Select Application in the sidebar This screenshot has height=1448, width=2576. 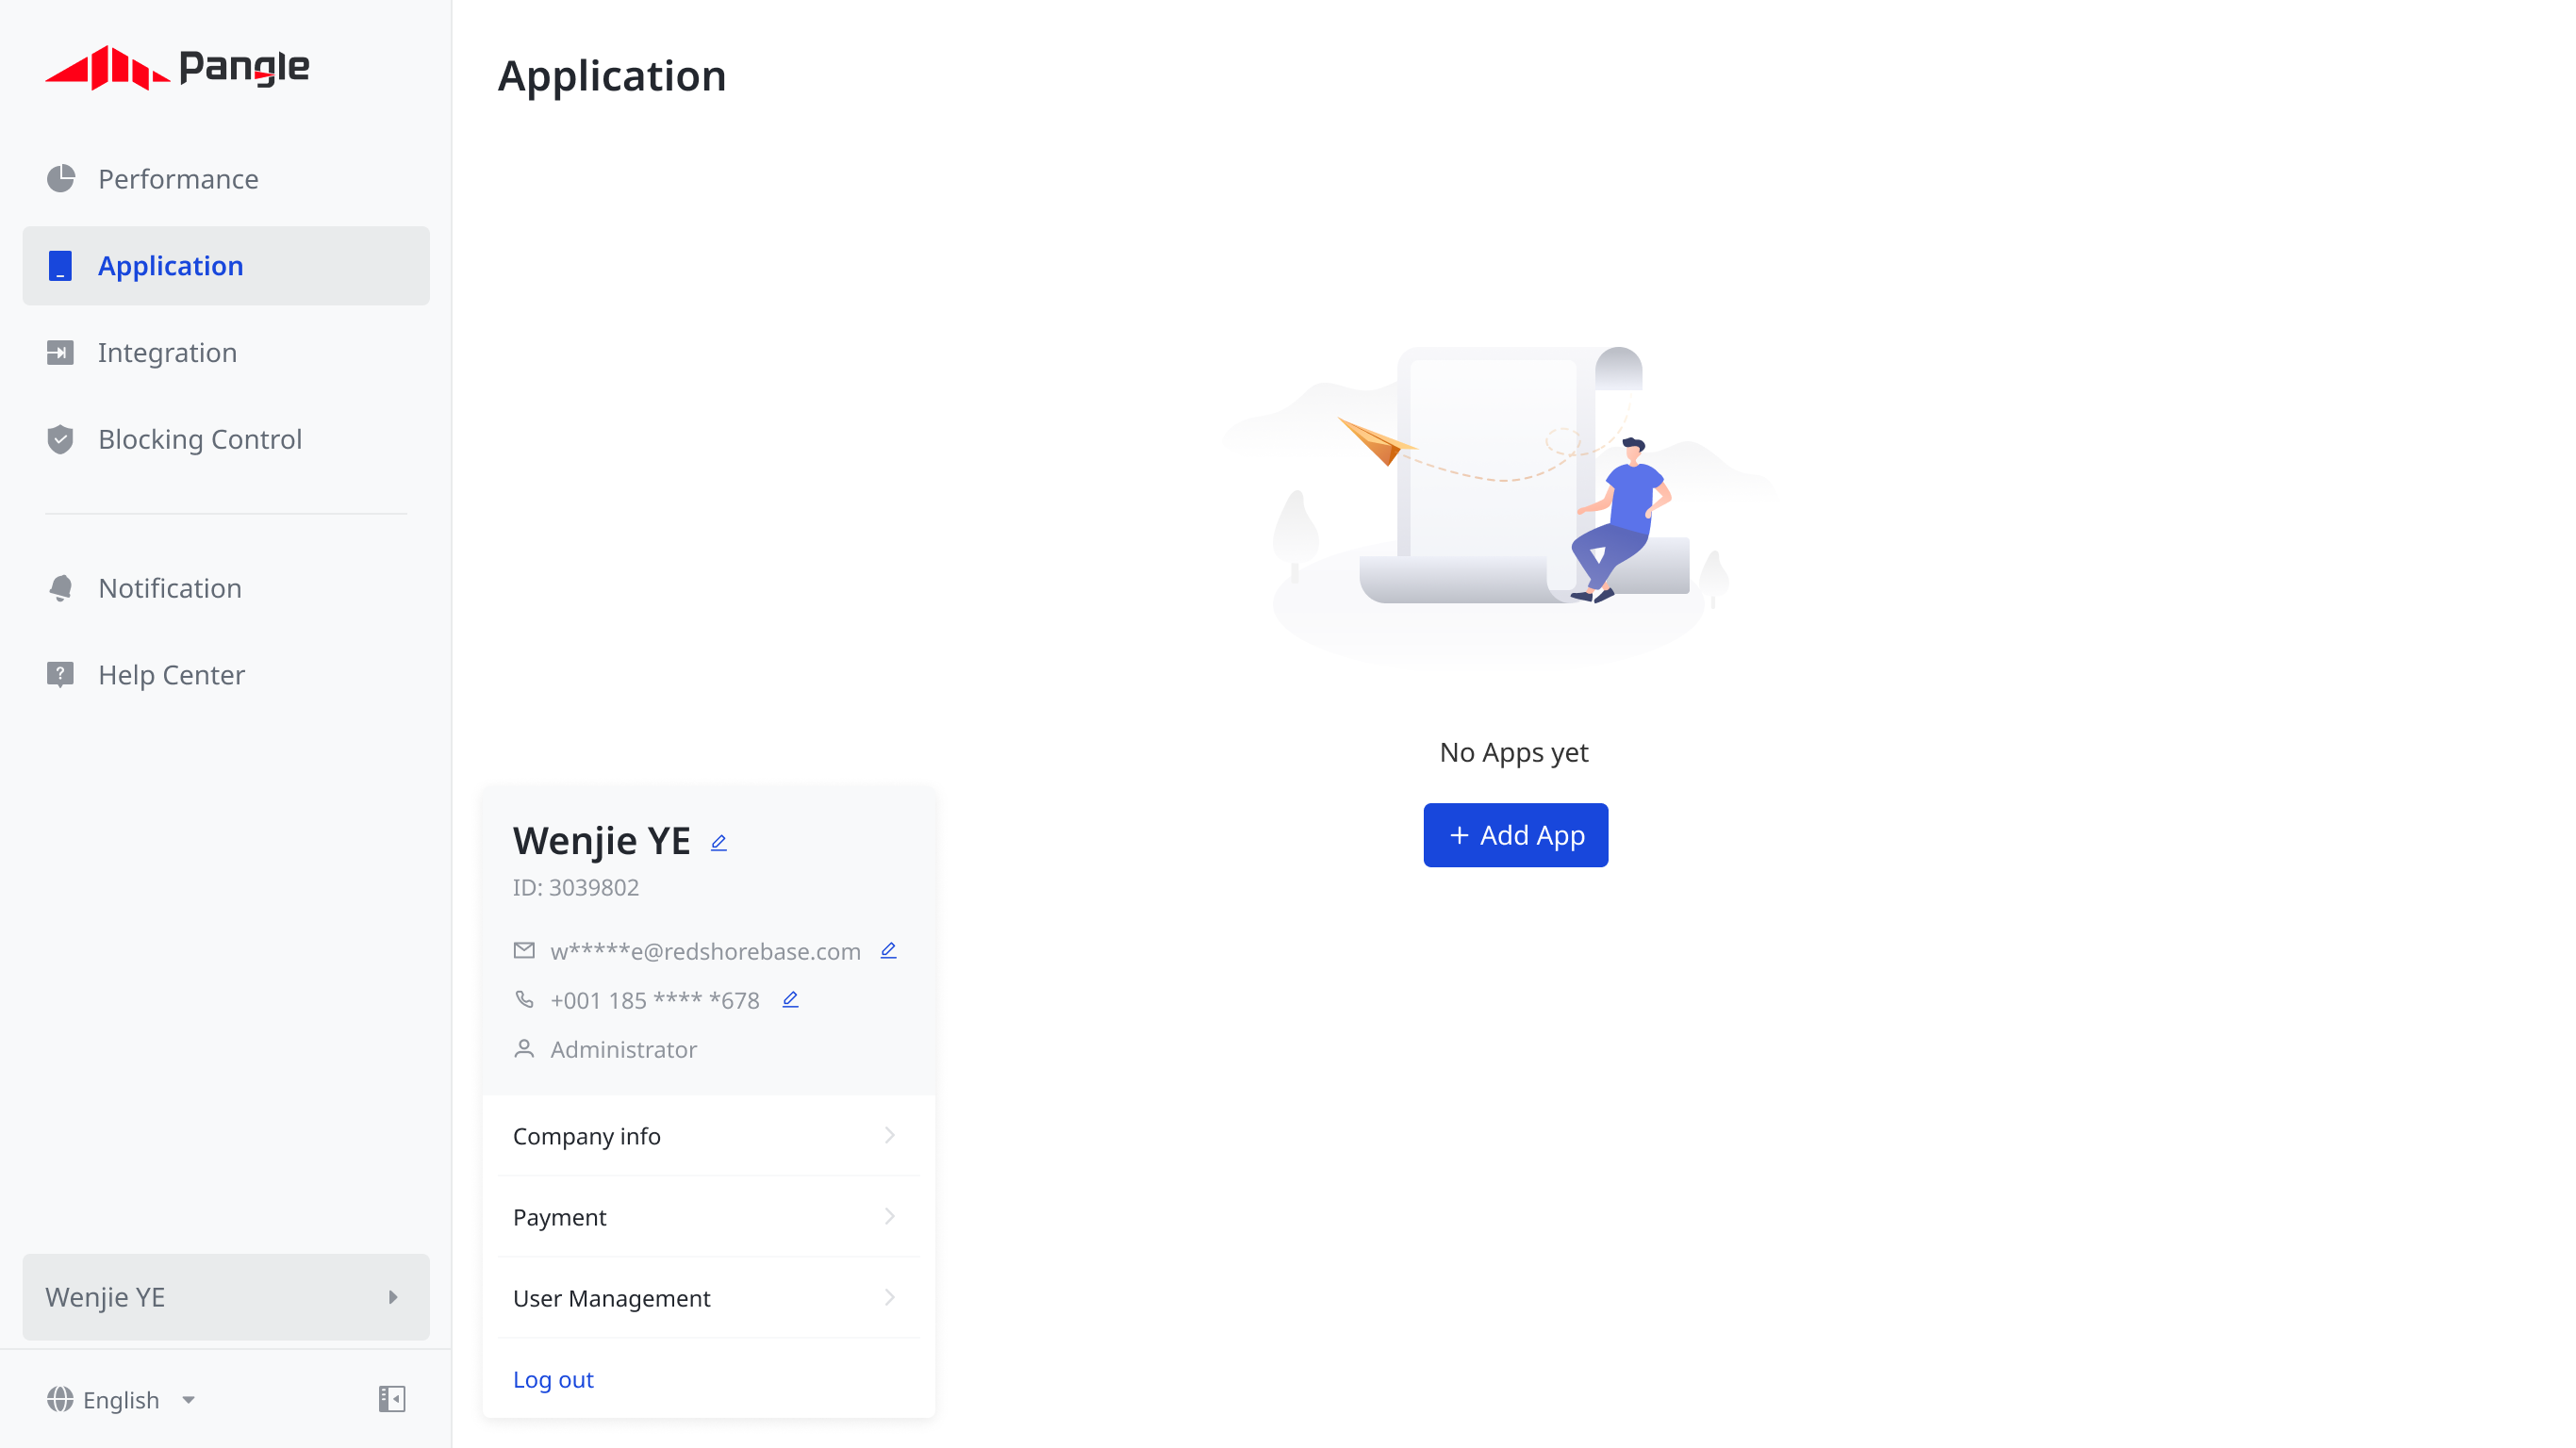point(226,266)
